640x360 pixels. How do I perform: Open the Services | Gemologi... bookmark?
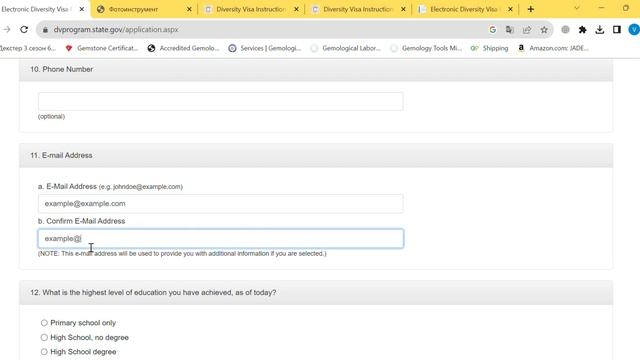[265, 48]
